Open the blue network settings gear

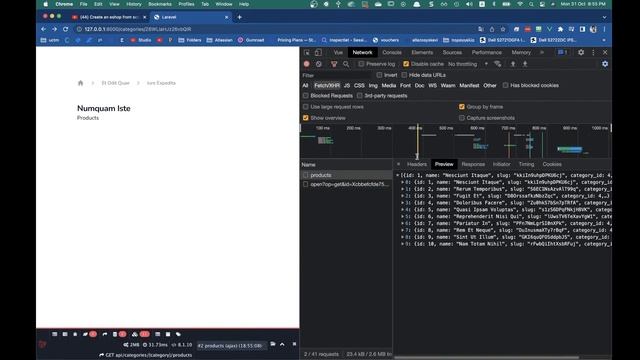point(605,64)
